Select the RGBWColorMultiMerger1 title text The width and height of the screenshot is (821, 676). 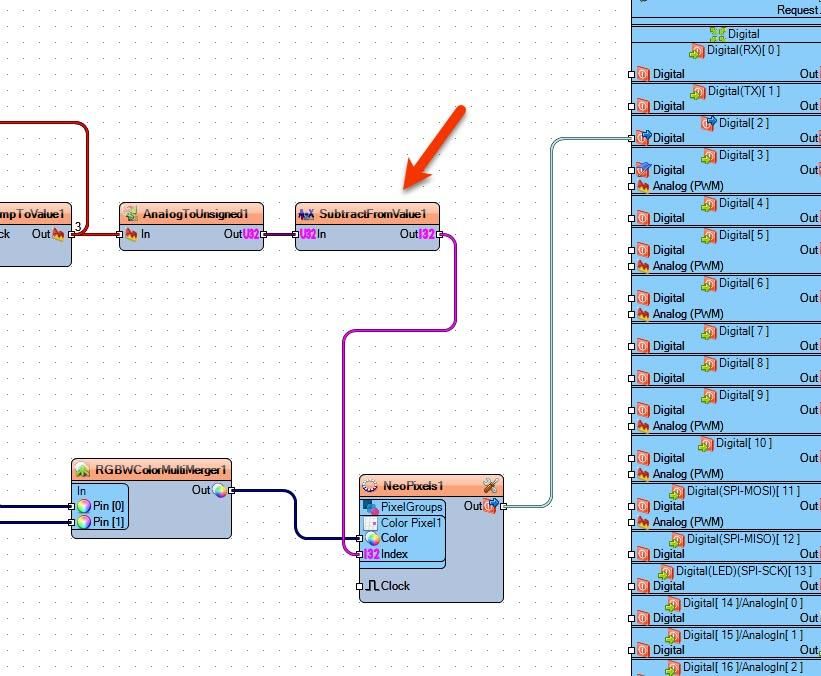click(x=160, y=470)
